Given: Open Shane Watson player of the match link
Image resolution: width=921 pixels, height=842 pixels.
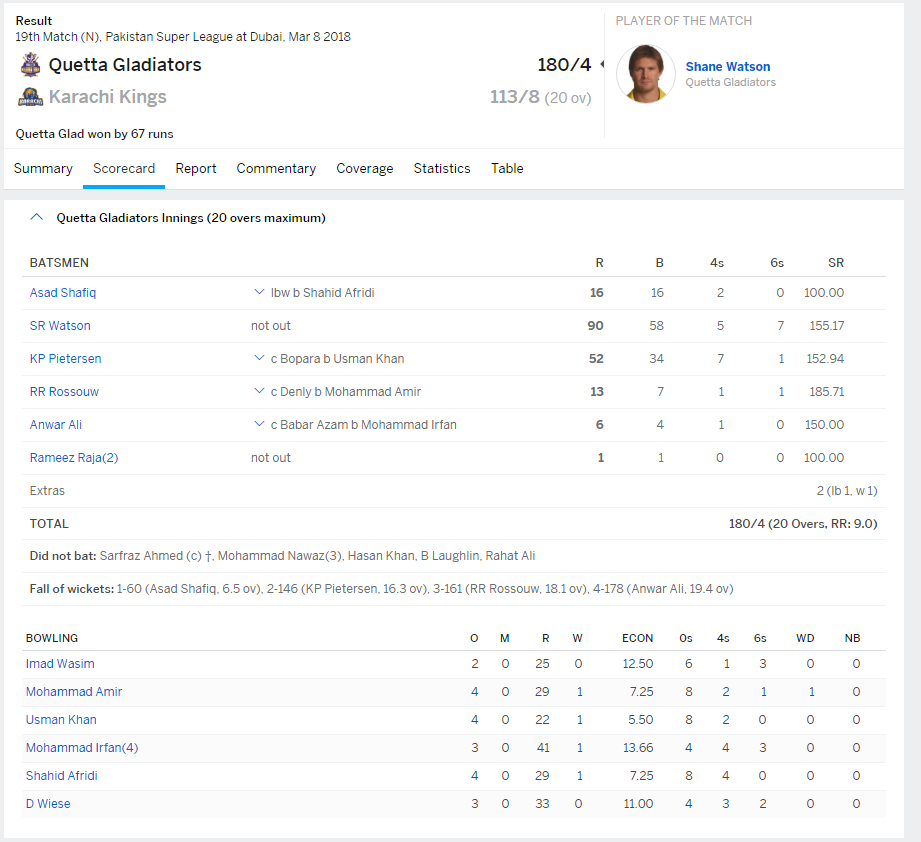Looking at the screenshot, I should tap(727, 67).
